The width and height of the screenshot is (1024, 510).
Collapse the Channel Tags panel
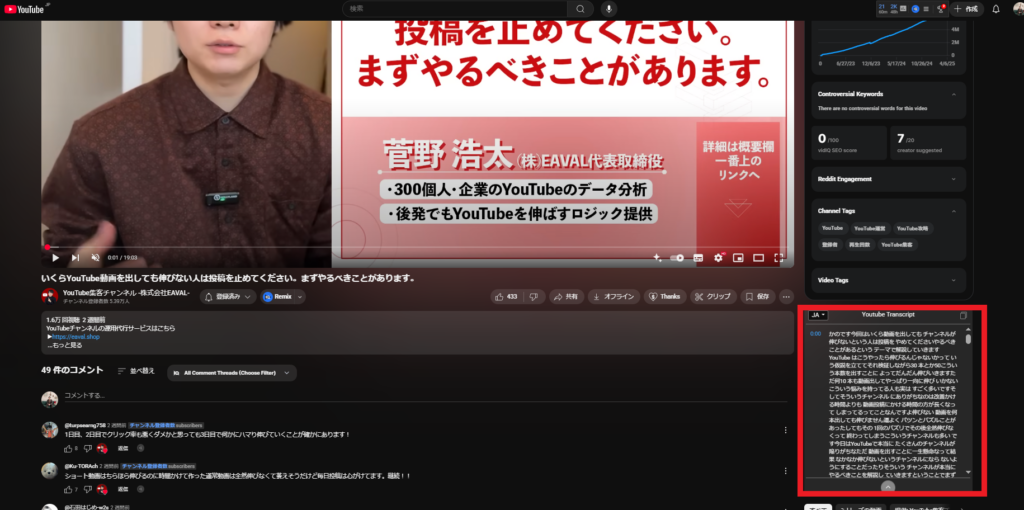pyautogui.click(x=953, y=211)
